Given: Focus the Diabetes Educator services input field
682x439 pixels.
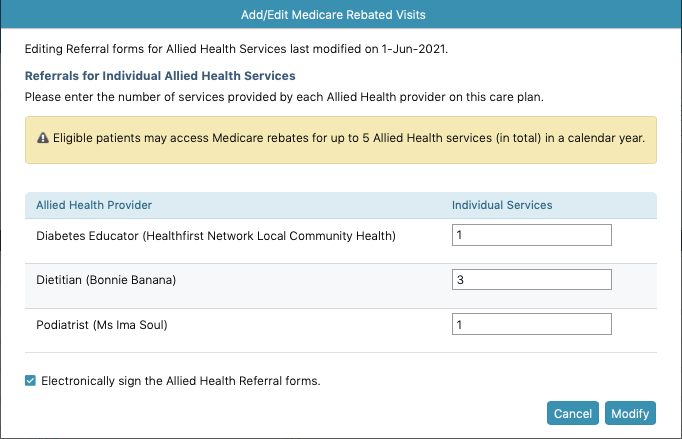Looking at the screenshot, I should pos(532,235).
